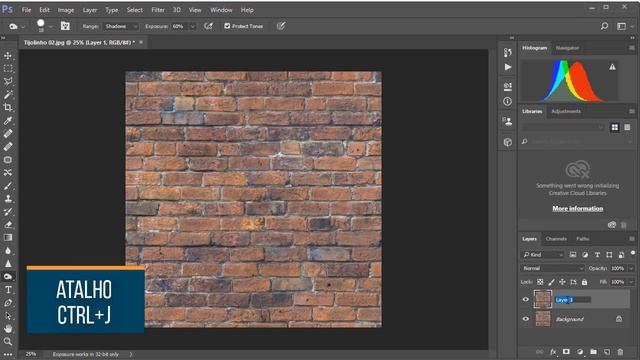Select the Eyedropper tool
Viewport: 640px width, 360px height.
(8, 120)
